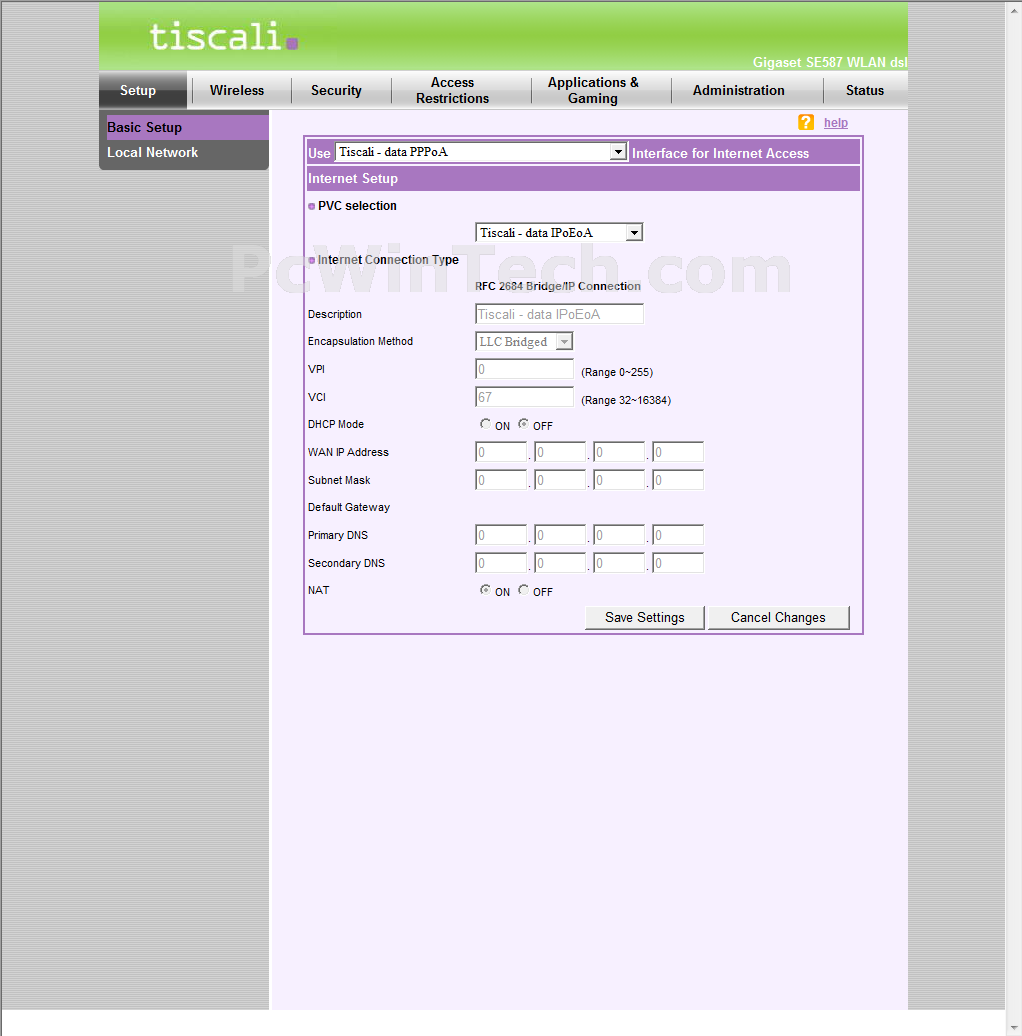This screenshot has width=1022, height=1036.
Task: Open the Encapsulation Method dropdown
Action: (x=524, y=342)
